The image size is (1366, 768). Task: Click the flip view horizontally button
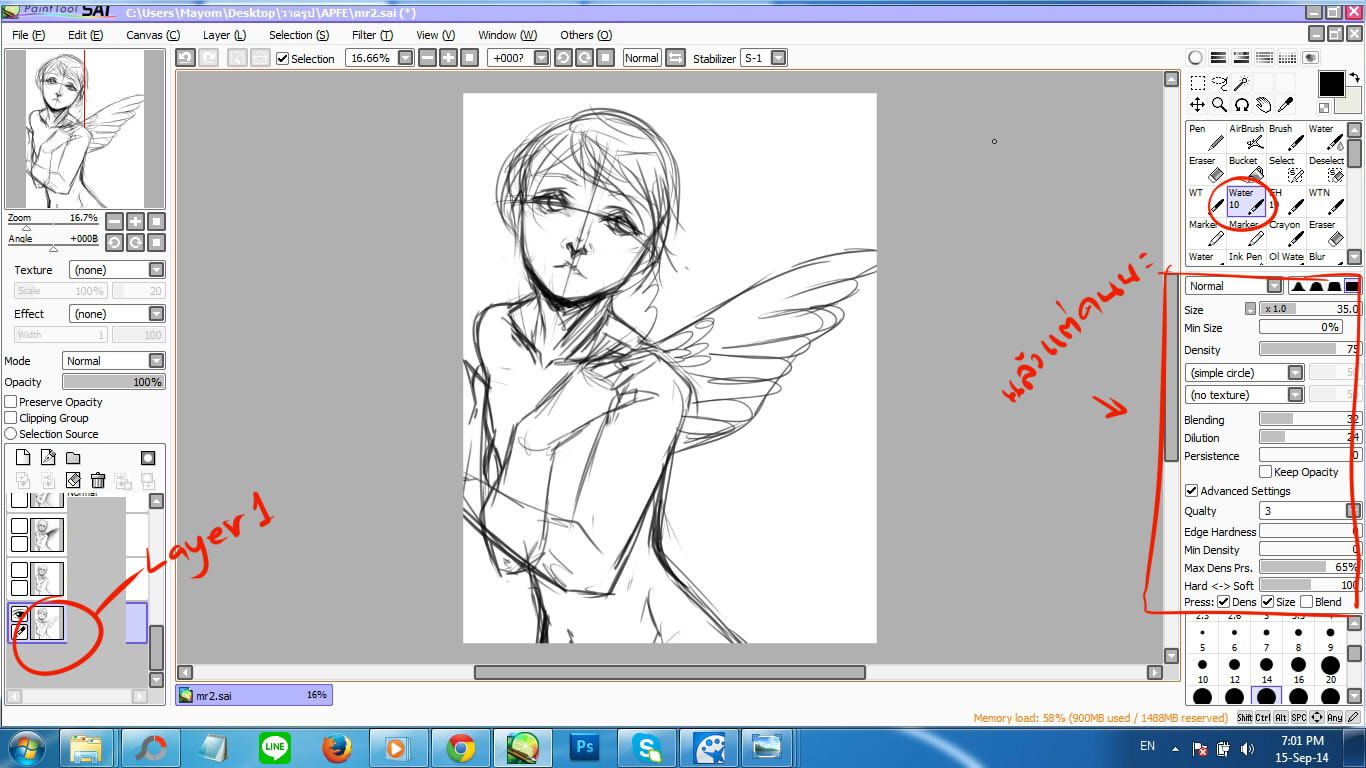click(675, 58)
